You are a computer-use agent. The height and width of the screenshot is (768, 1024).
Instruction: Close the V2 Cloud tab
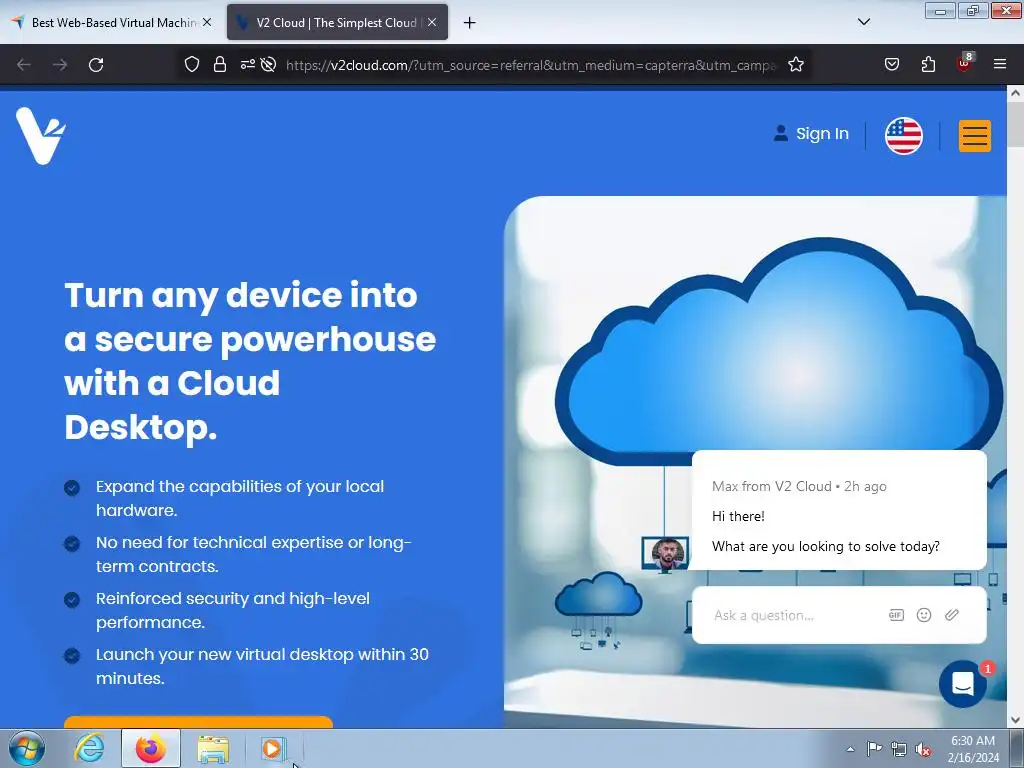(432, 22)
